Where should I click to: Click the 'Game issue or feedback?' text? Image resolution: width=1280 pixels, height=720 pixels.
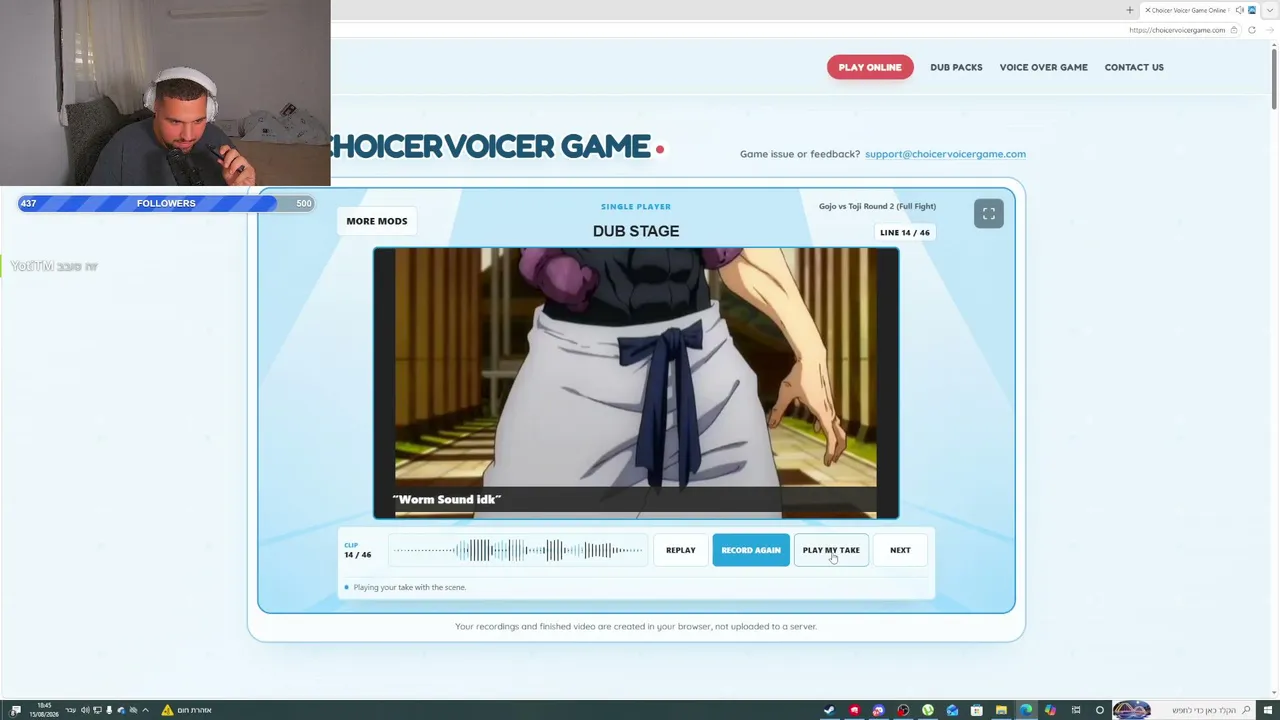800,154
